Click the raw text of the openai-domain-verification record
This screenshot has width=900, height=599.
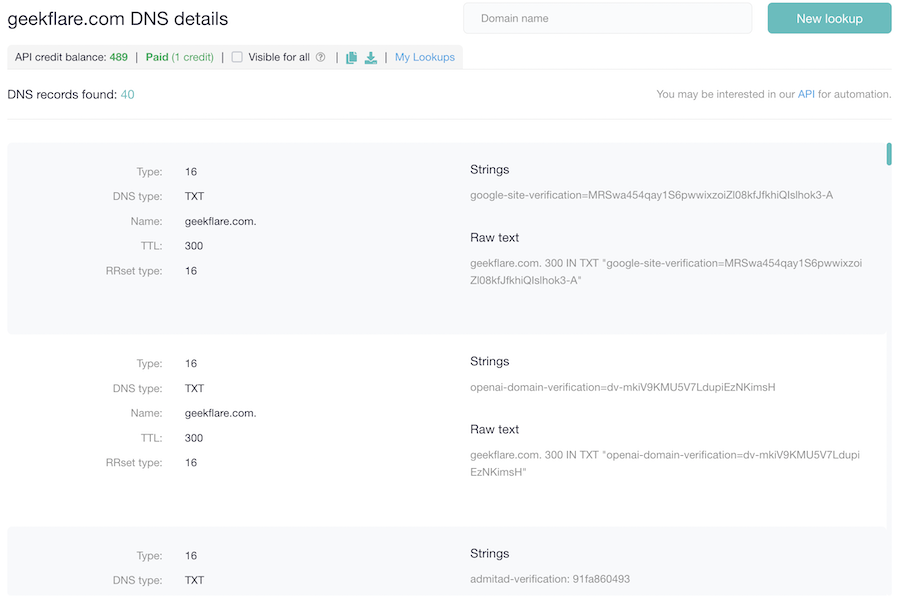(665, 464)
